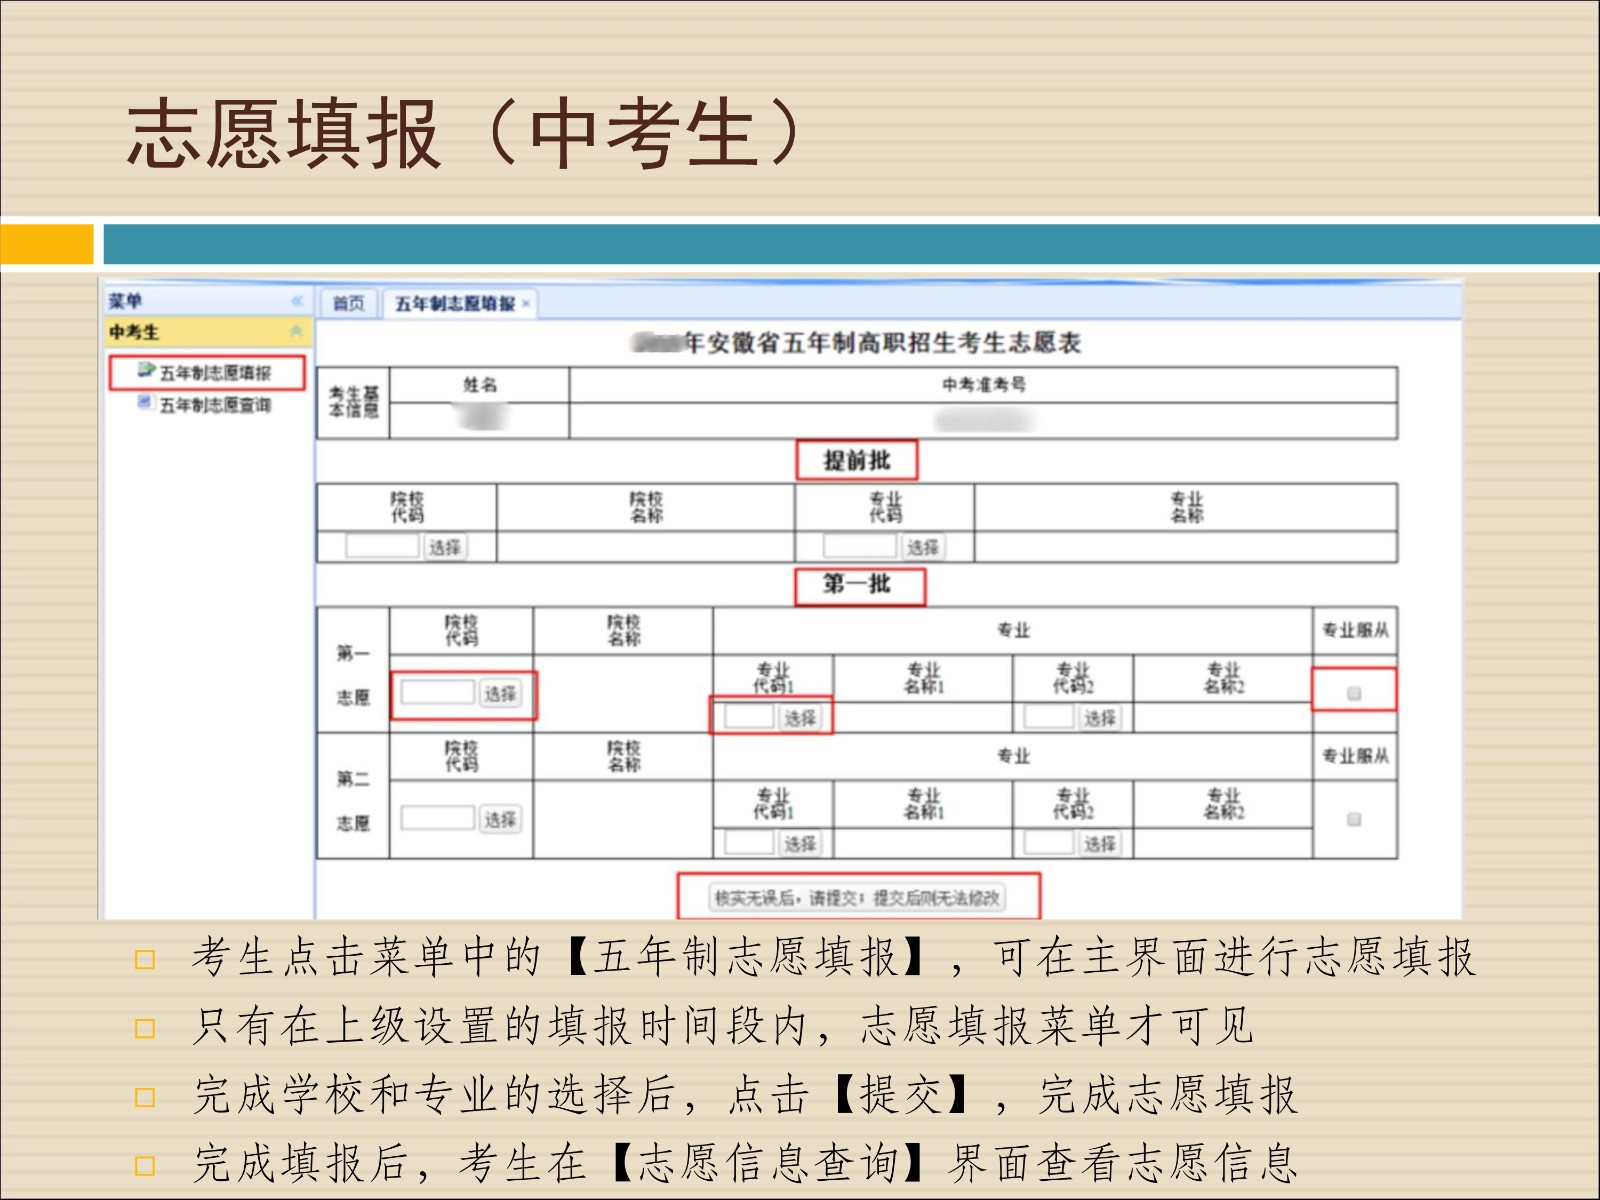Collapse the 菜单 sidebar with the double-arrow icon
This screenshot has height=1200, width=1600.
click(x=297, y=300)
